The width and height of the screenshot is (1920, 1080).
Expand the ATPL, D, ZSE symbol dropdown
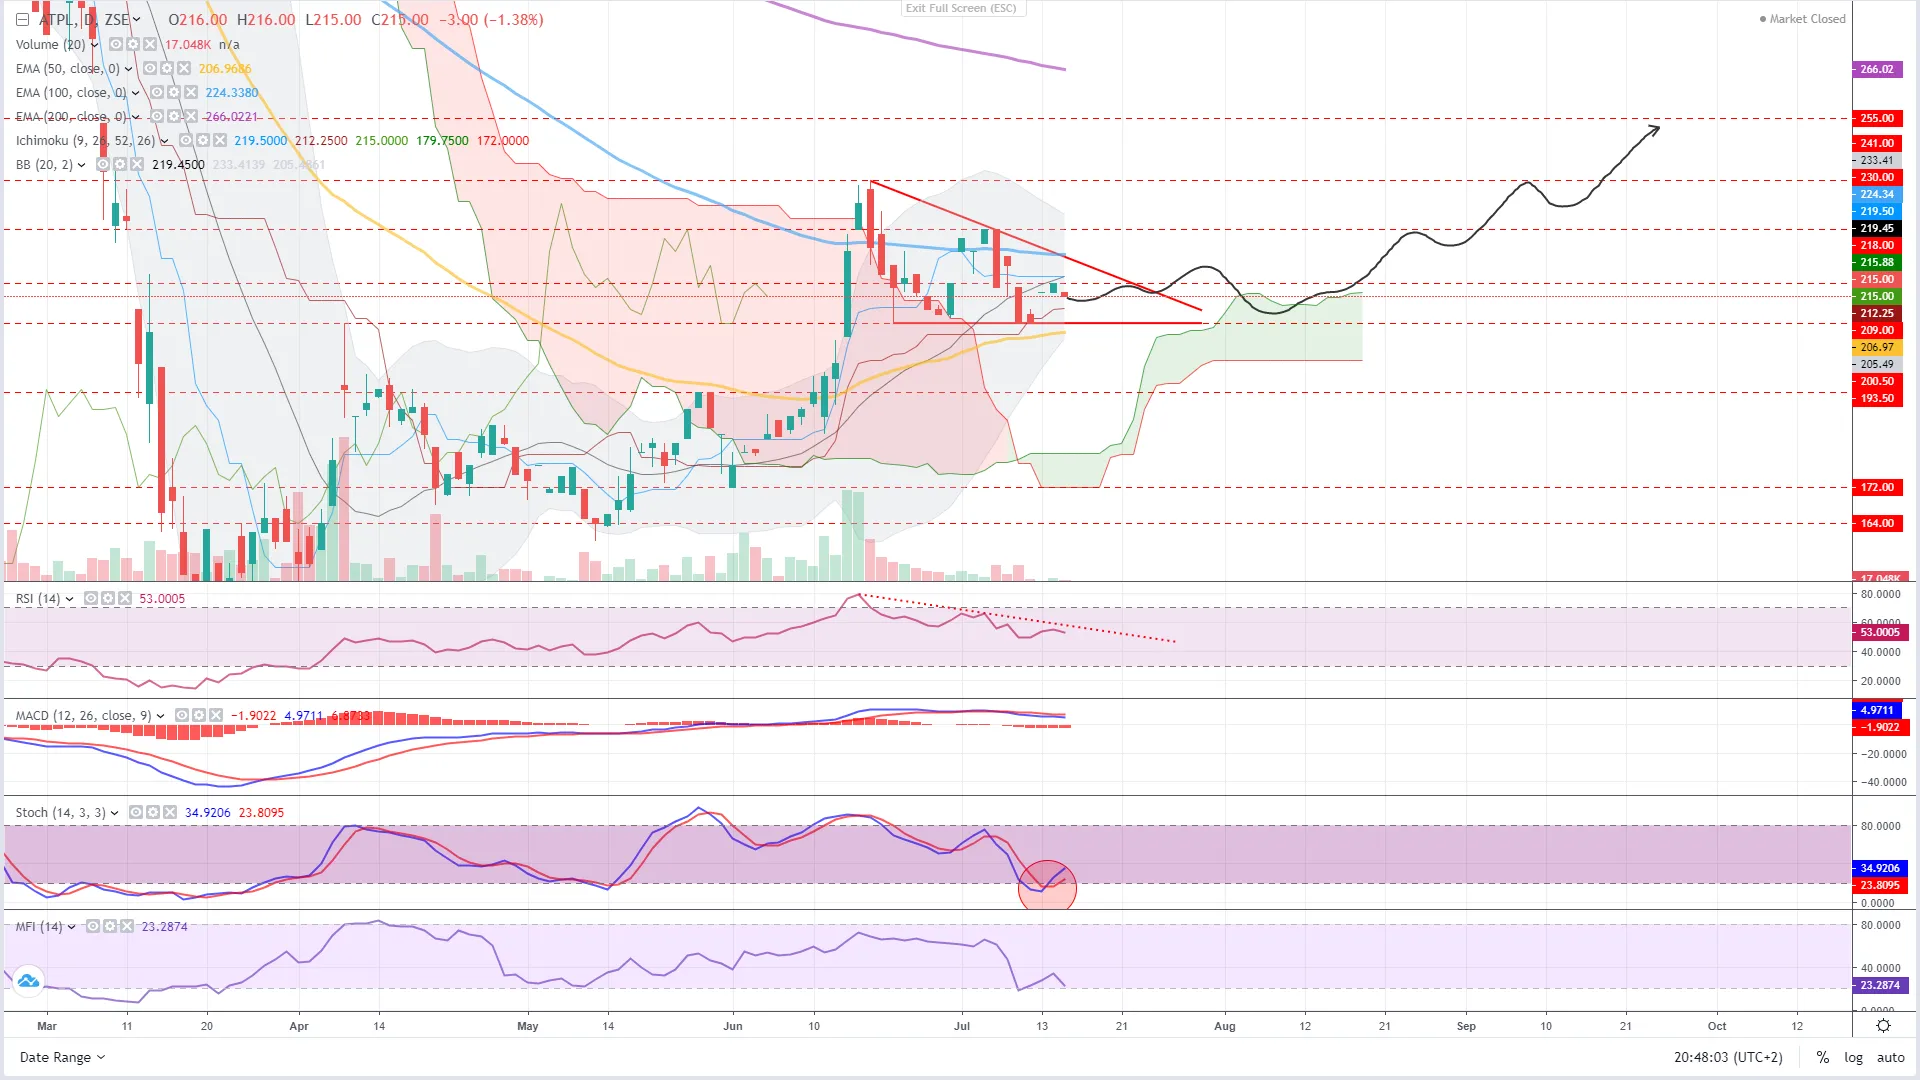click(x=137, y=20)
